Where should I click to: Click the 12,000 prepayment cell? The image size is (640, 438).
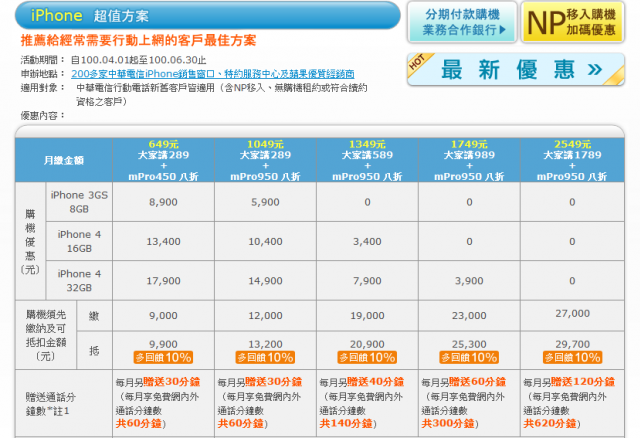click(265, 316)
